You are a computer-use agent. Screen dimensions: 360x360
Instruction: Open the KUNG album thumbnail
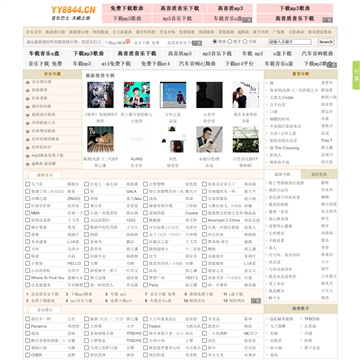137,139
